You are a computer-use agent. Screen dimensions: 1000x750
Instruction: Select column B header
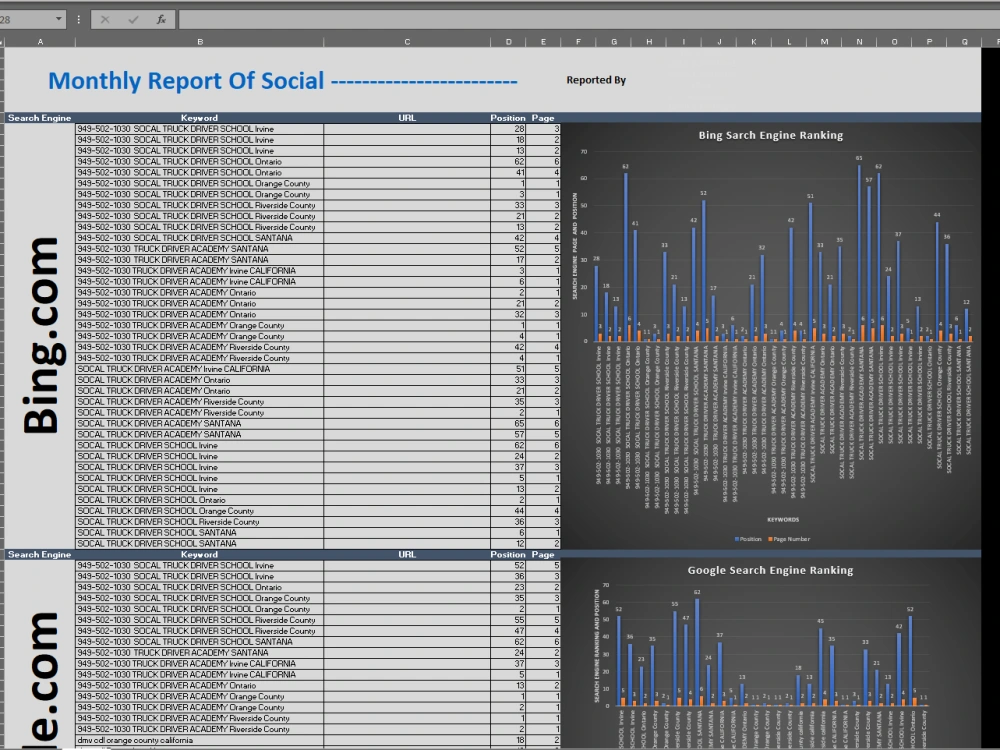pos(200,41)
